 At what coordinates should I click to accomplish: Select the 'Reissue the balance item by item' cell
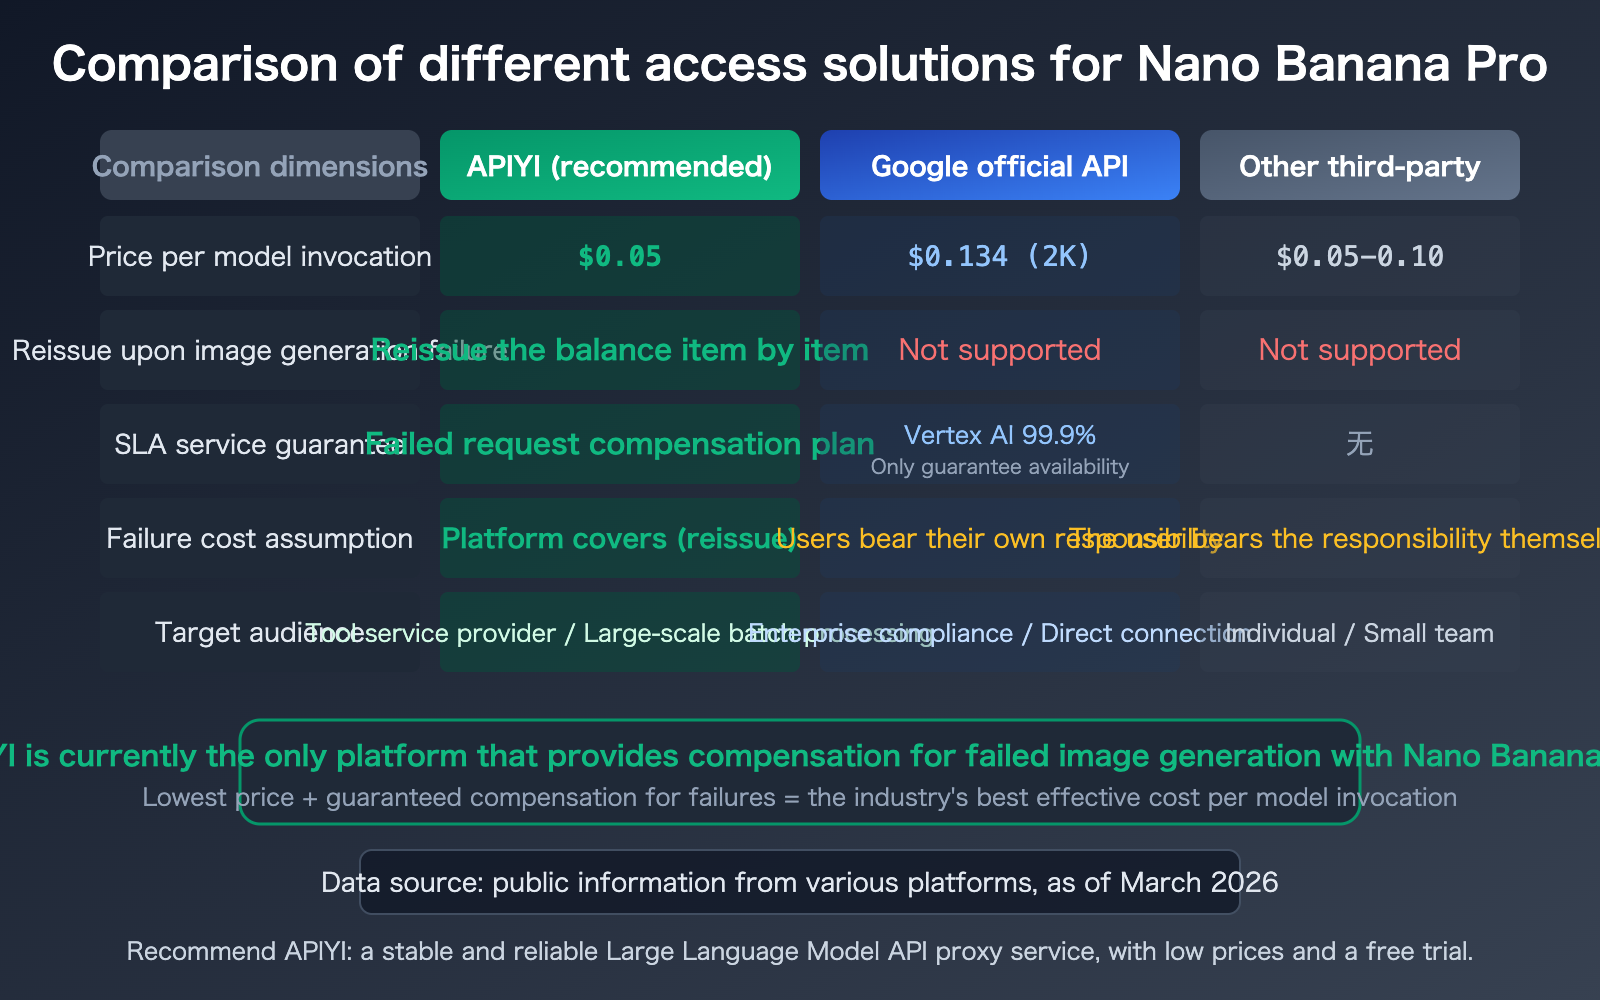pyautogui.click(x=619, y=350)
